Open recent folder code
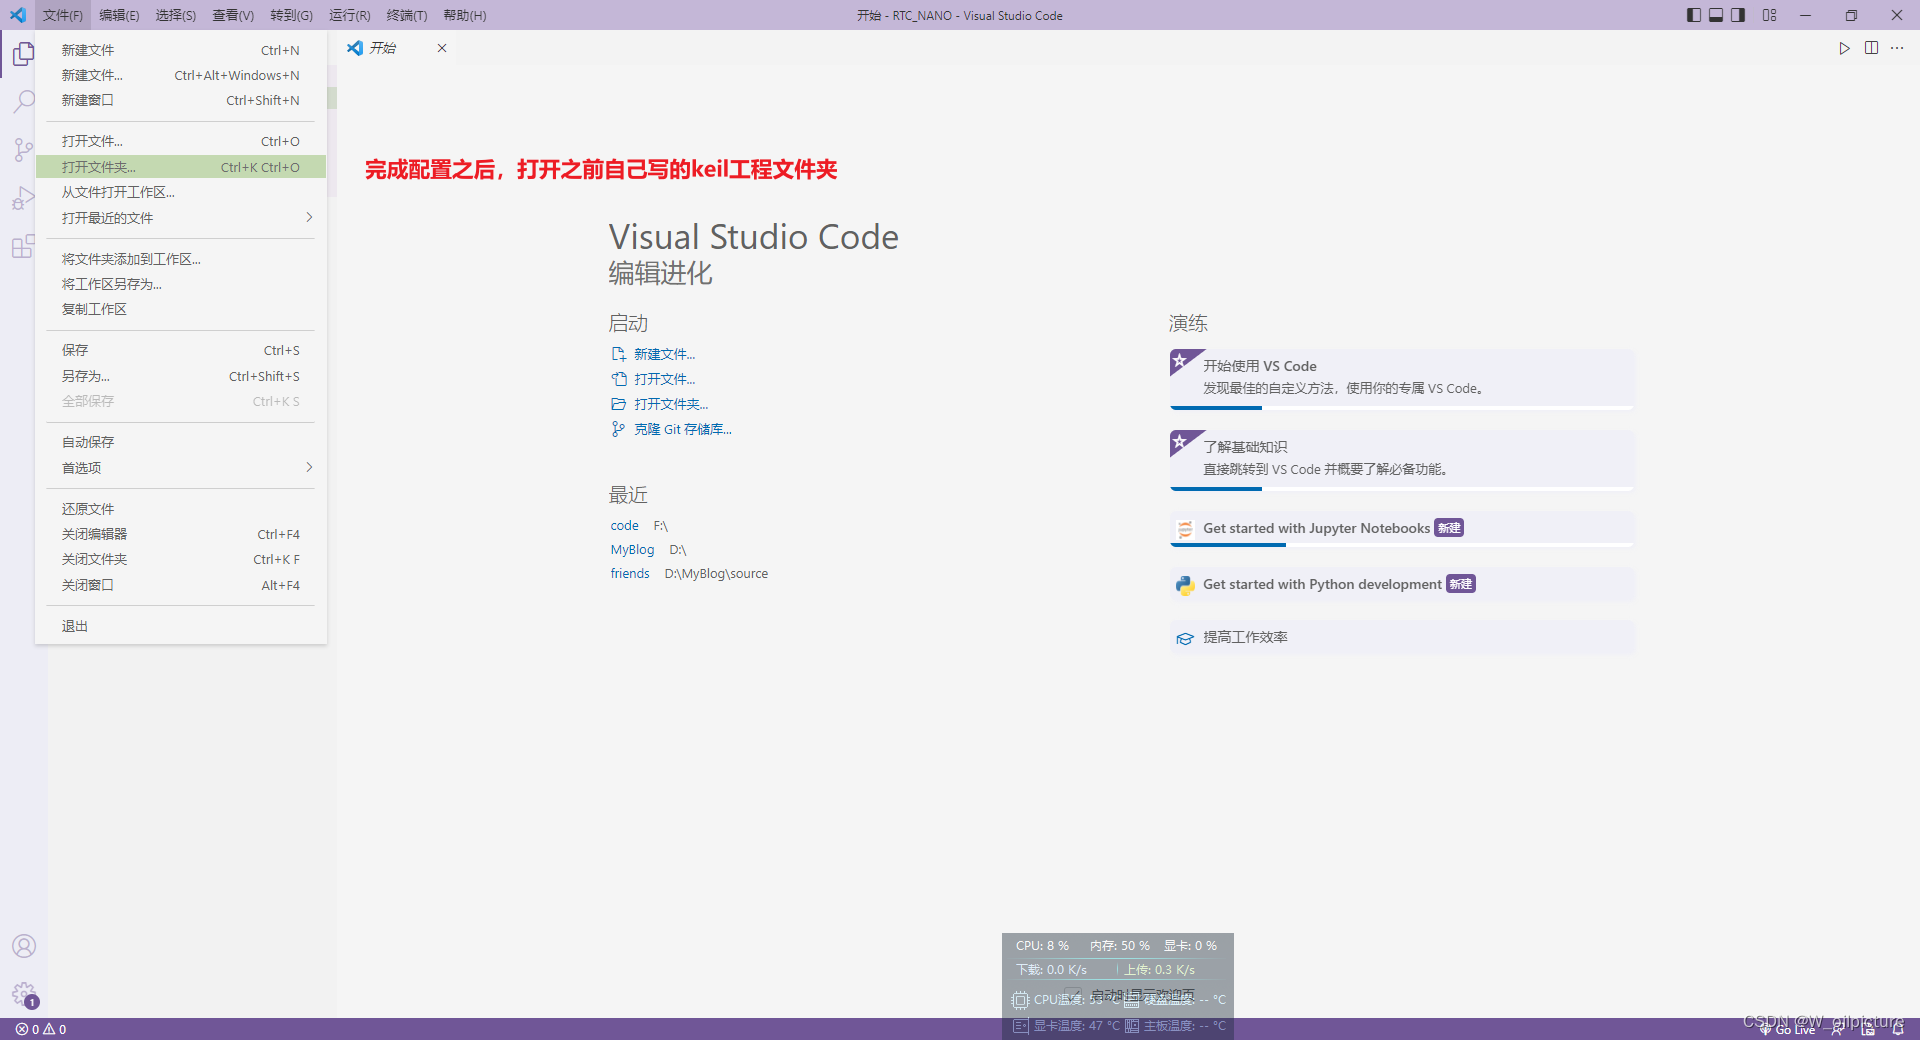The image size is (1920, 1040). (x=624, y=526)
